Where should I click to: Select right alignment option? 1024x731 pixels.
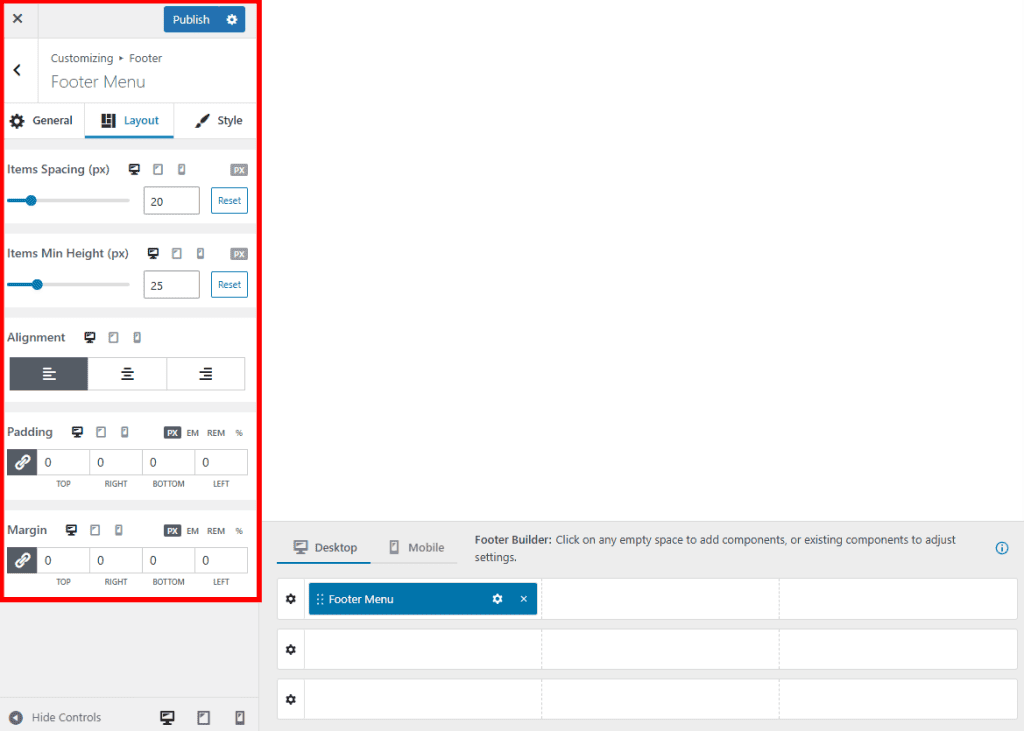(x=206, y=373)
